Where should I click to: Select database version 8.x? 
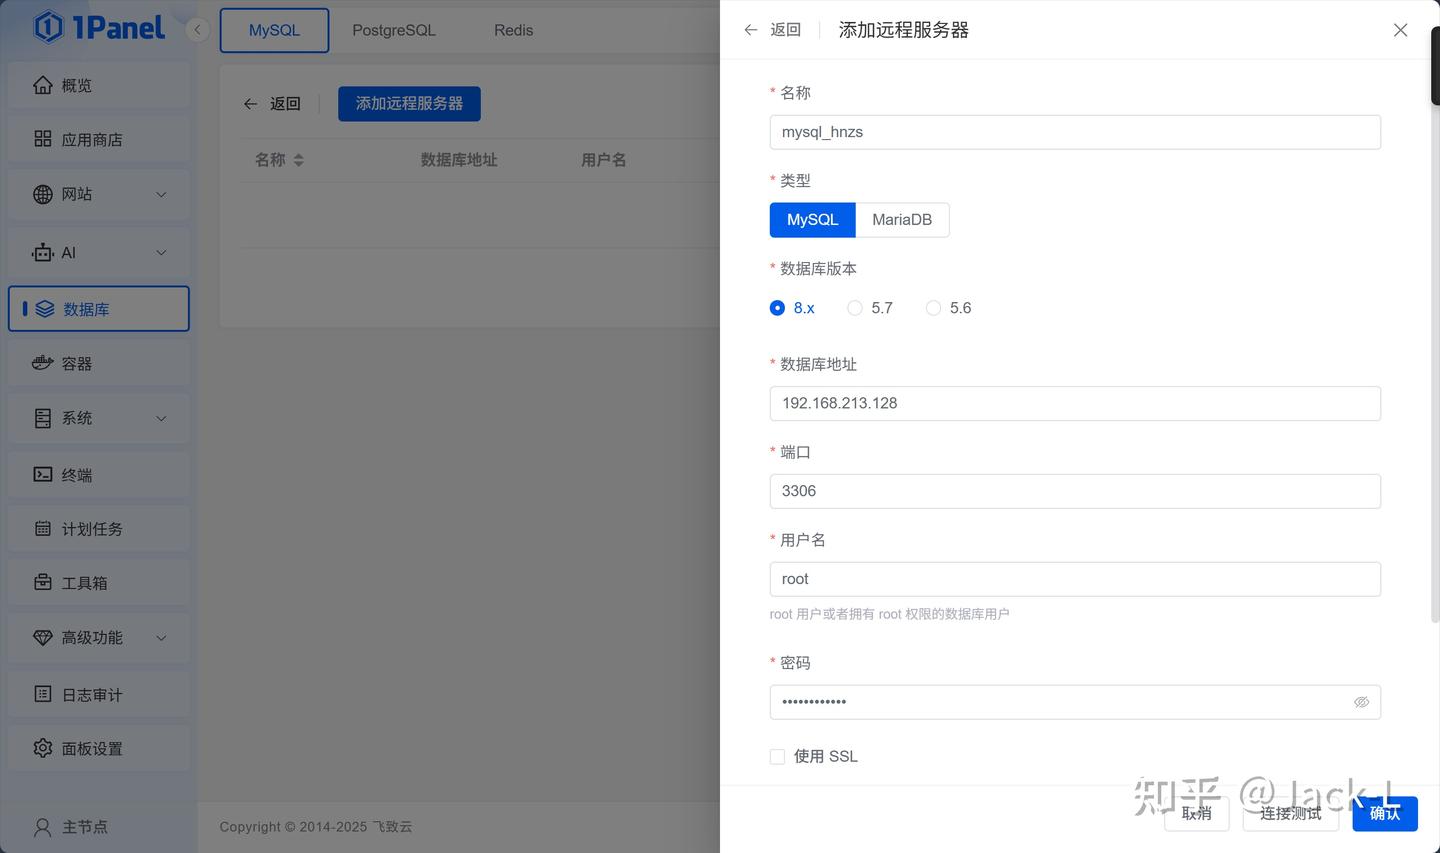coord(777,308)
